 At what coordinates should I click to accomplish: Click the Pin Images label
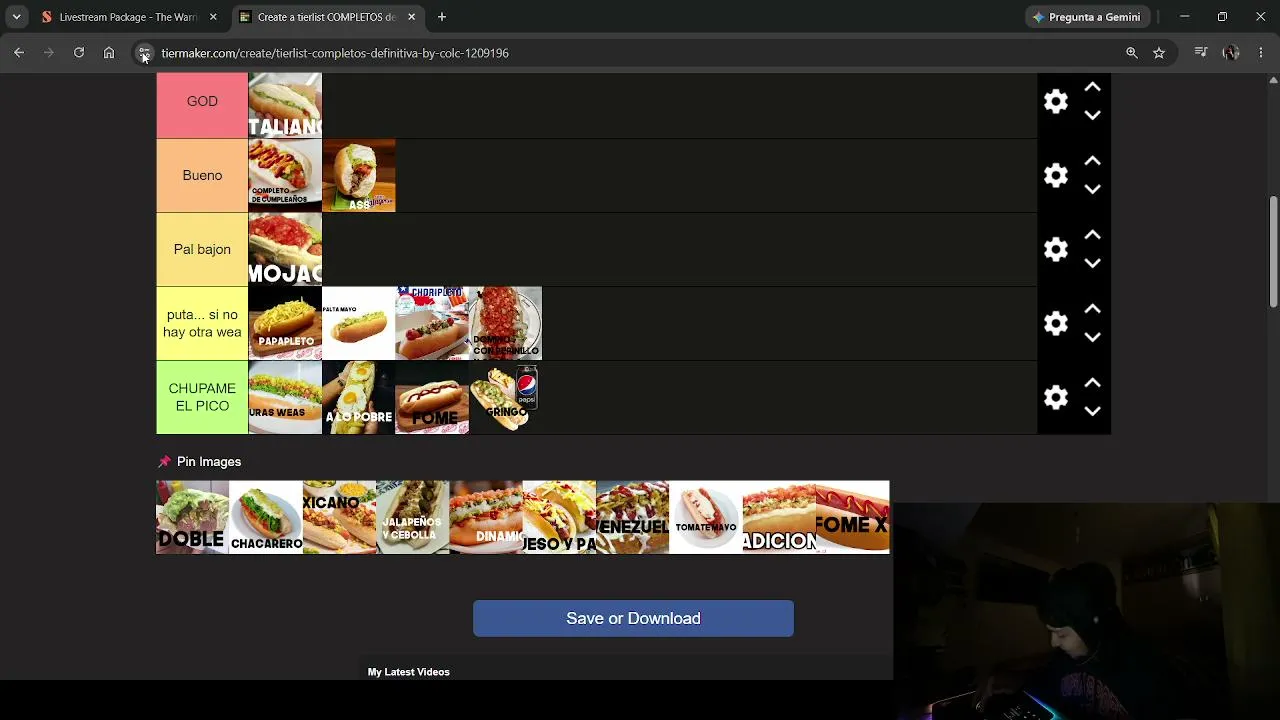209,462
